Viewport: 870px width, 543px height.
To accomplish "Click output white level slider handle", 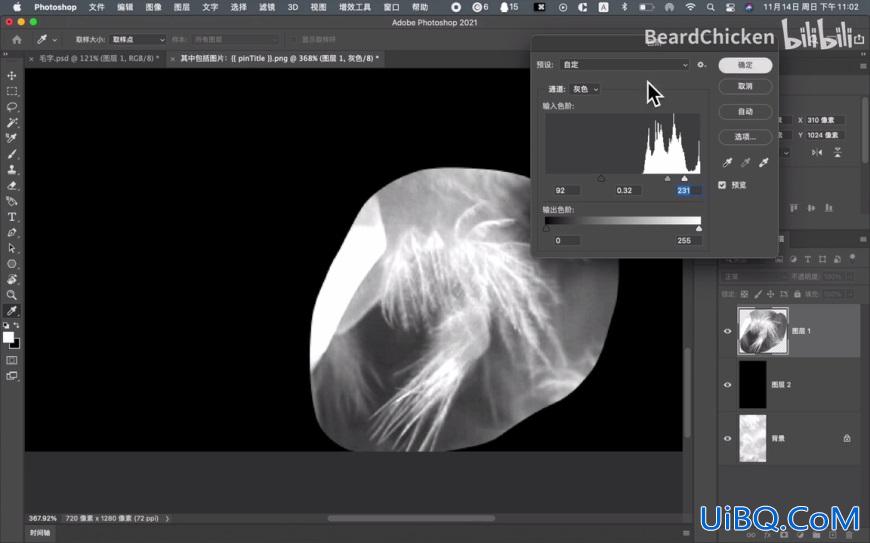I will 699,229.
